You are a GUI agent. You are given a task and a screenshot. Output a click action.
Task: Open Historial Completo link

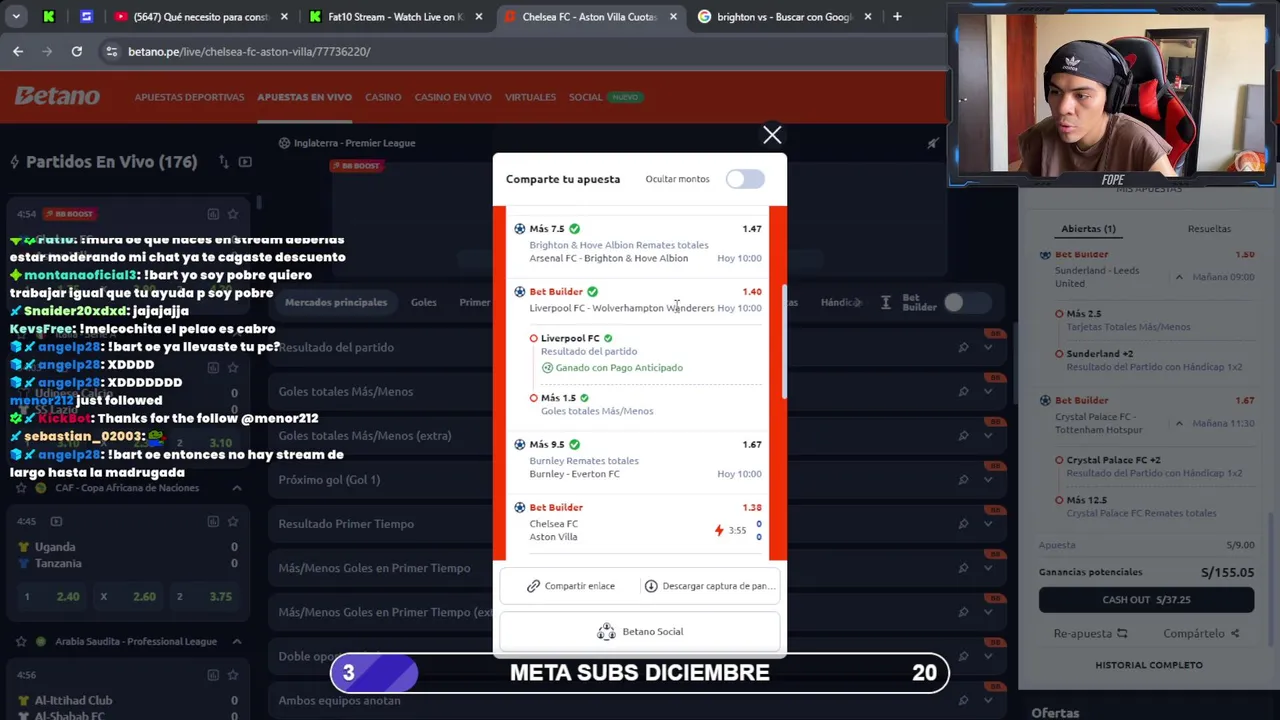pyautogui.click(x=1148, y=665)
